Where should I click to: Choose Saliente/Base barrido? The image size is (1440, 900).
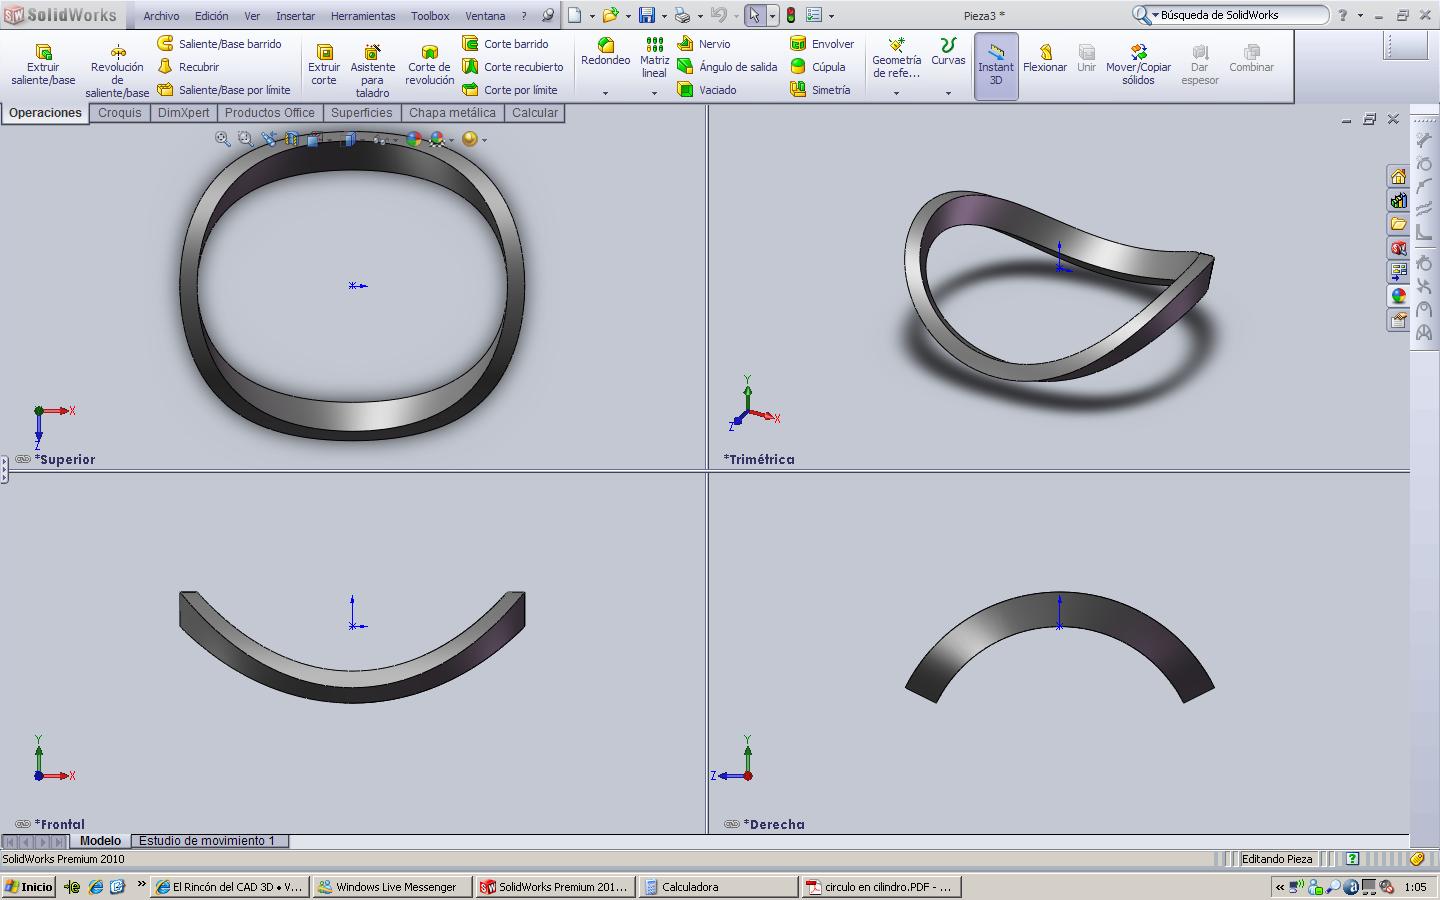[x=219, y=44]
